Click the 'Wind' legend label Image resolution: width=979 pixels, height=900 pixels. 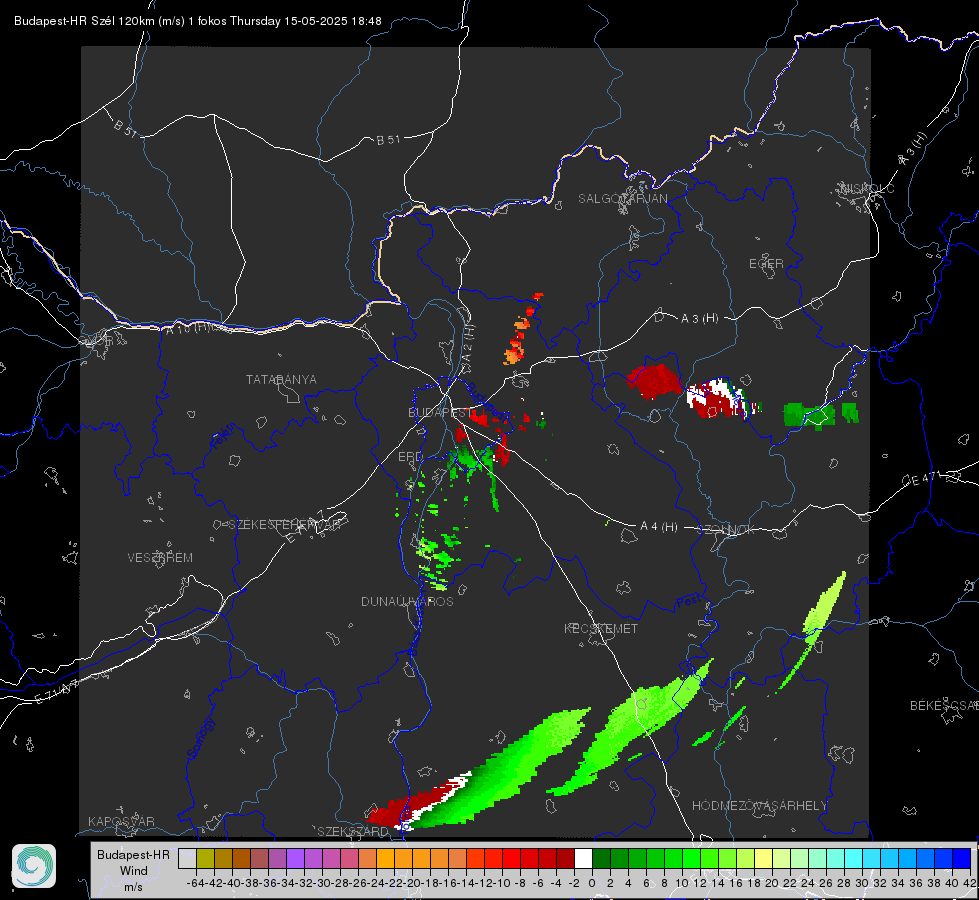(134, 871)
